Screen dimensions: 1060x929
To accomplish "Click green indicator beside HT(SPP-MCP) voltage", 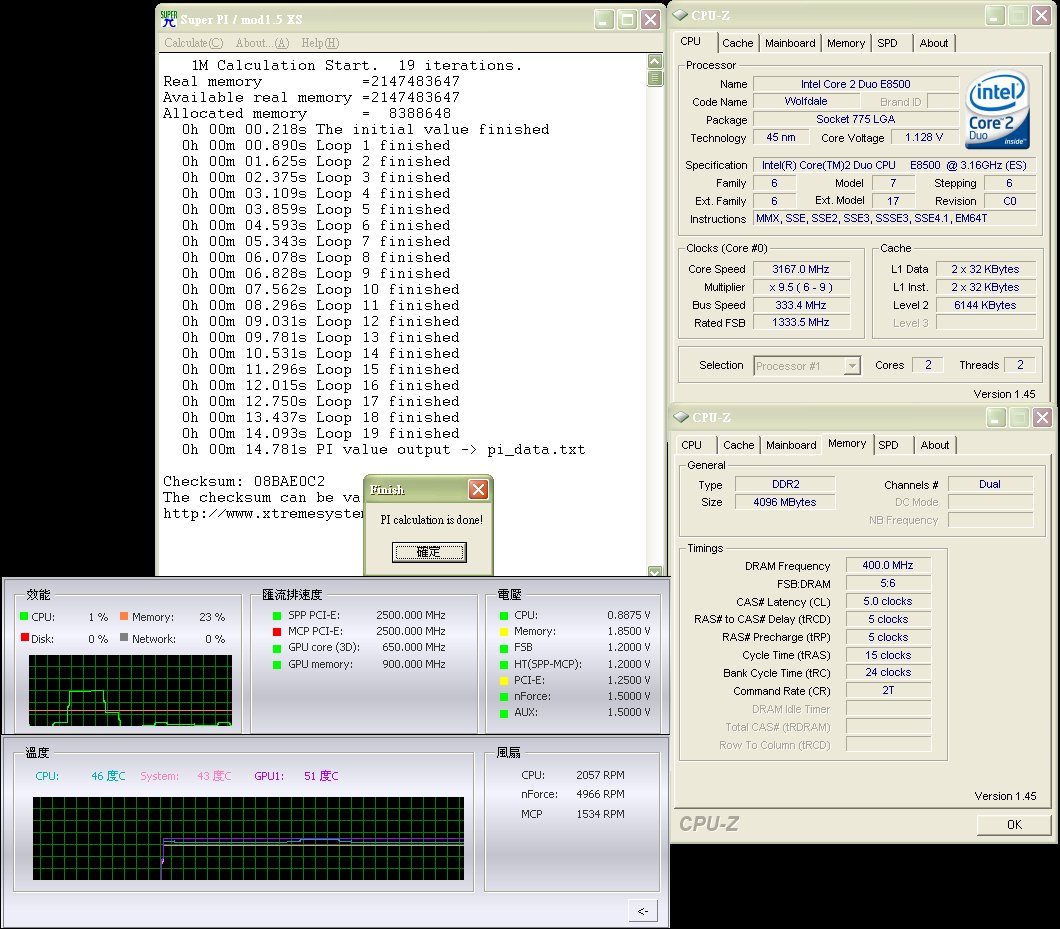I will [x=504, y=665].
